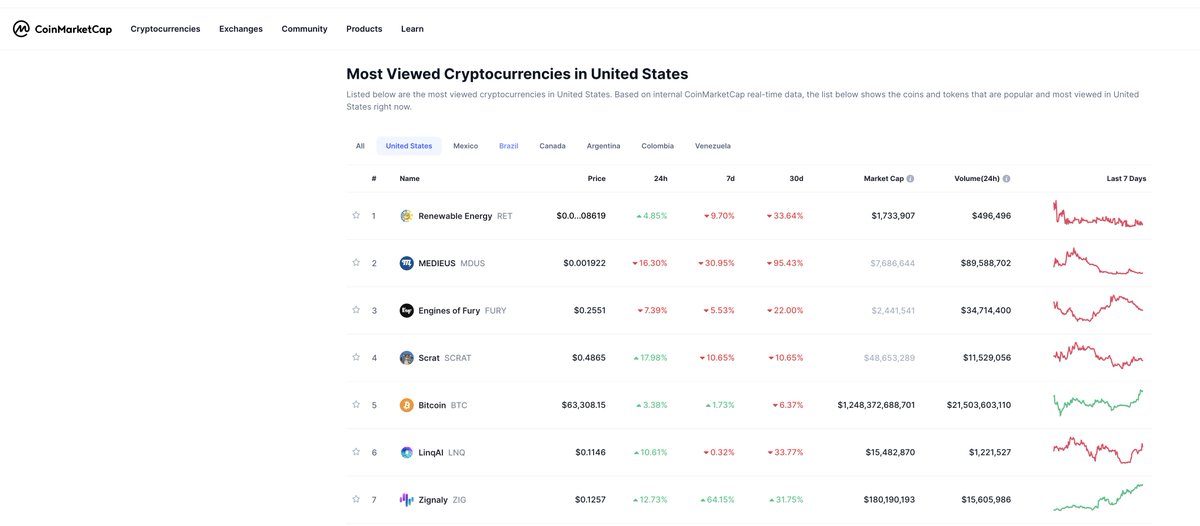Sort by the 24h change column
1200x526 pixels.
tap(661, 179)
